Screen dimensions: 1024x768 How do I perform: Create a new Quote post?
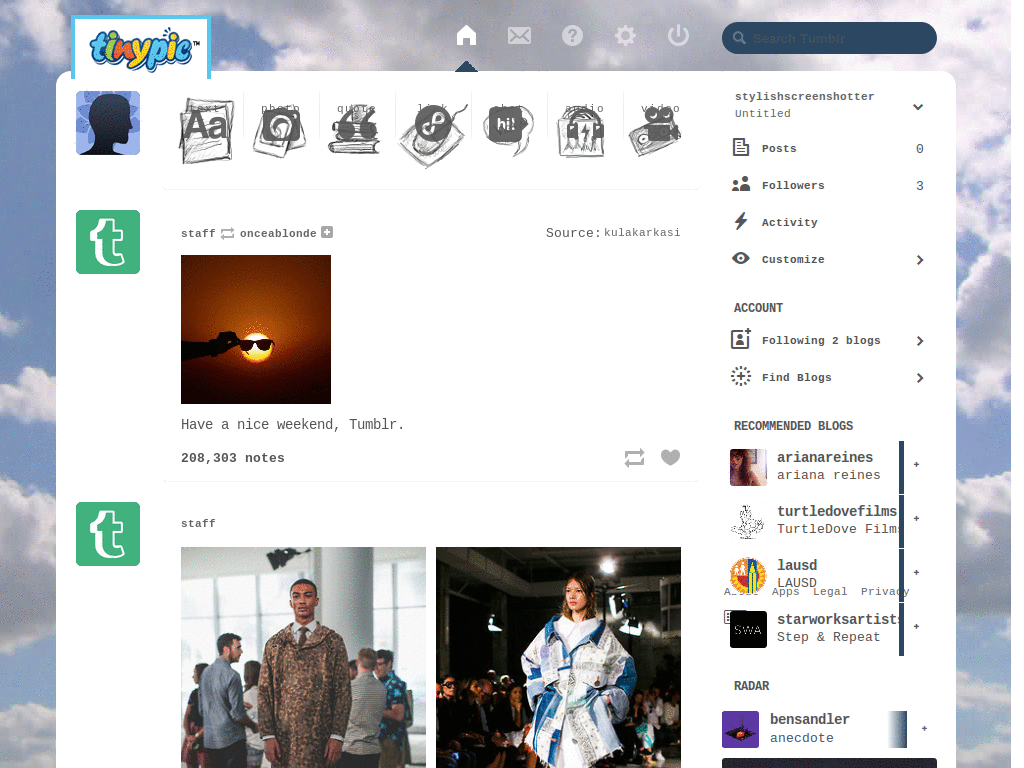click(355, 129)
